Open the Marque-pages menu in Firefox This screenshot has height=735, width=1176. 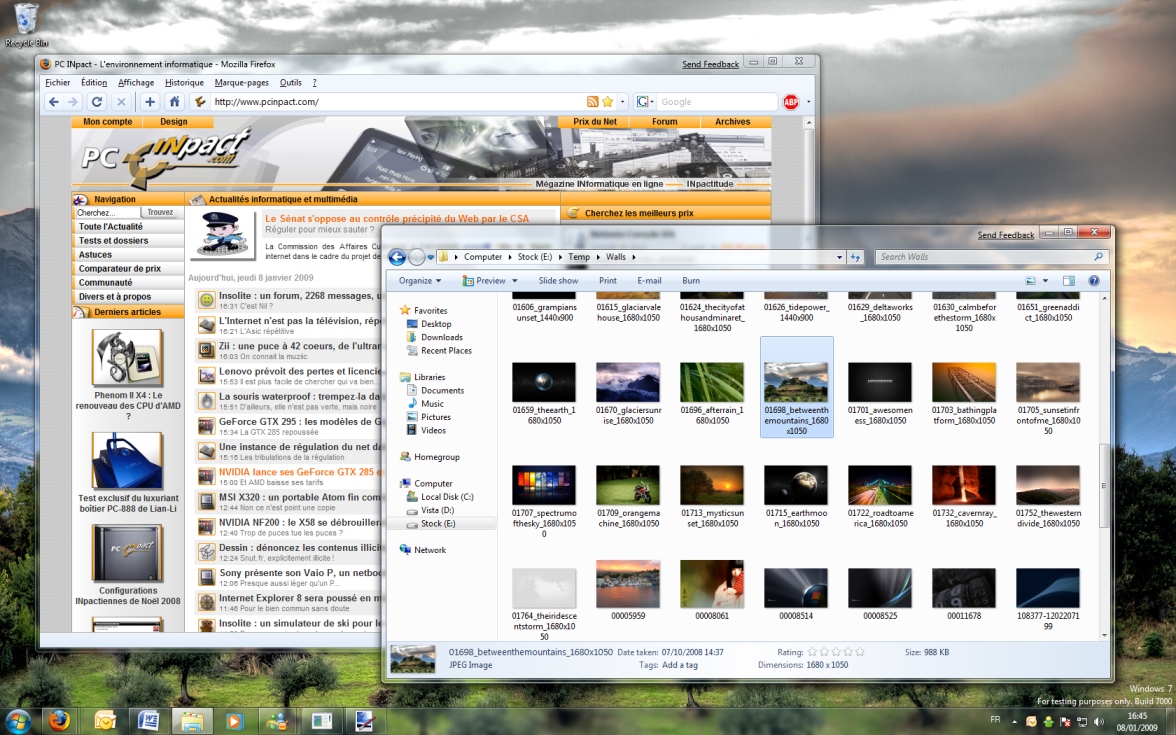[242, 82]
